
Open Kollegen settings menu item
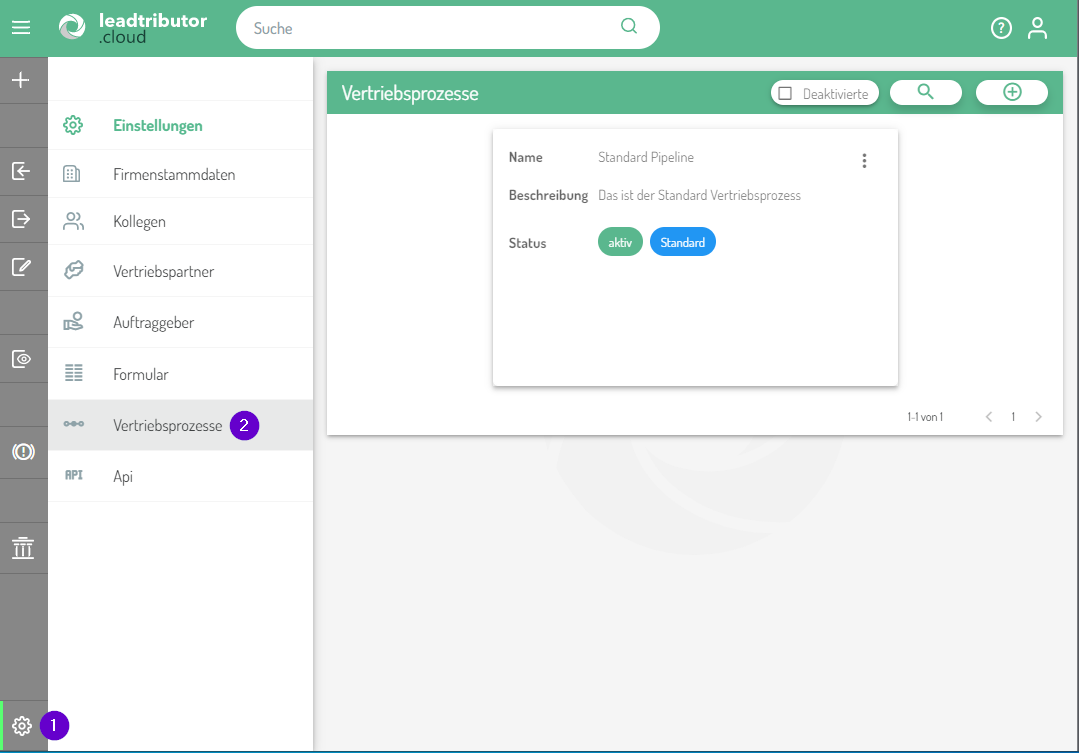point(139,222)
